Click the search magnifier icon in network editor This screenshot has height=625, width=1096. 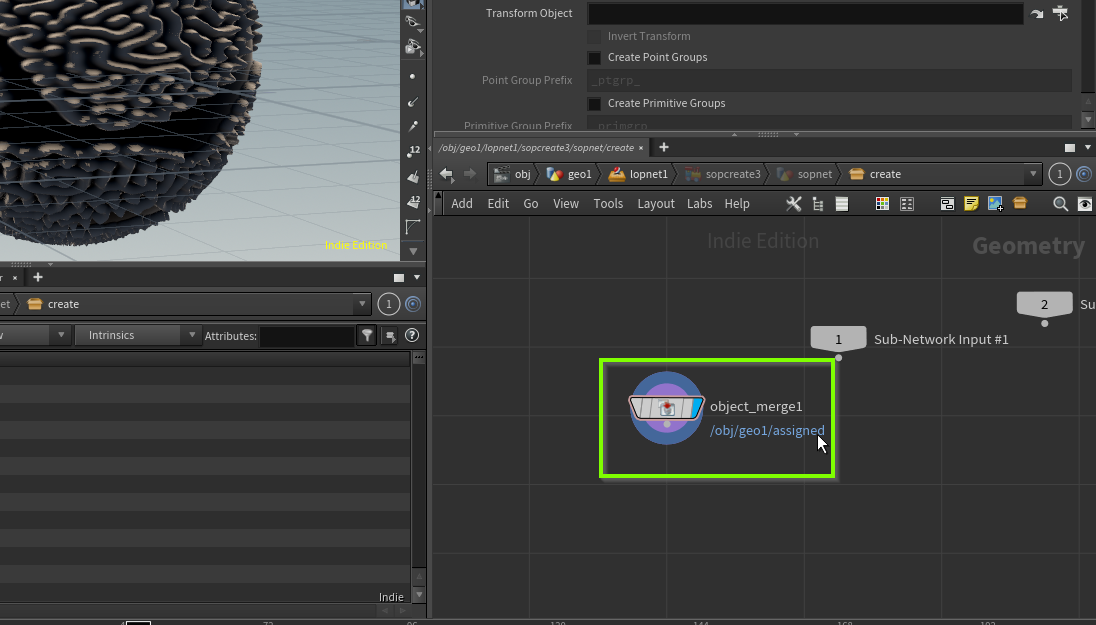(1061, 204)
